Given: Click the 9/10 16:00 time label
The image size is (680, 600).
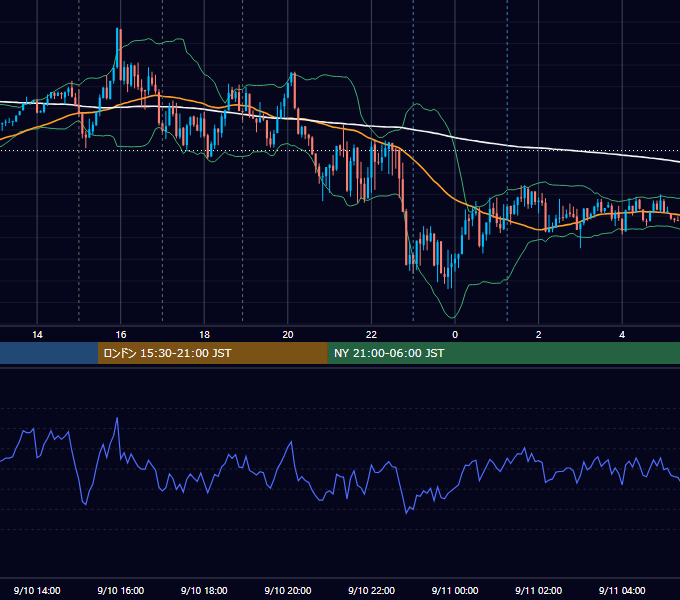Looking at the screenshot, I should (121, 590).
